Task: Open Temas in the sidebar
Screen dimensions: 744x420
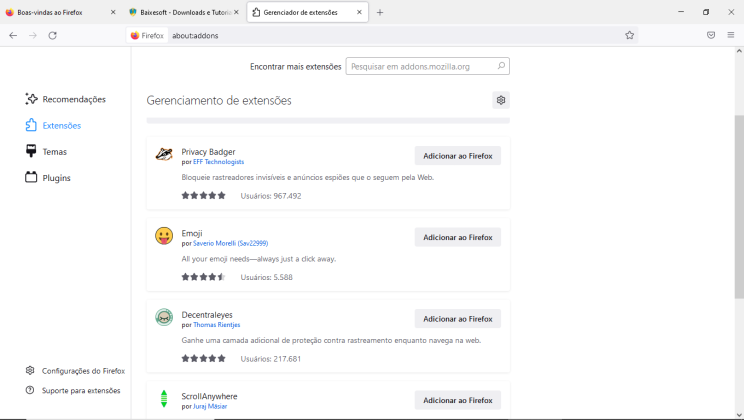Action: click(46, 152)
